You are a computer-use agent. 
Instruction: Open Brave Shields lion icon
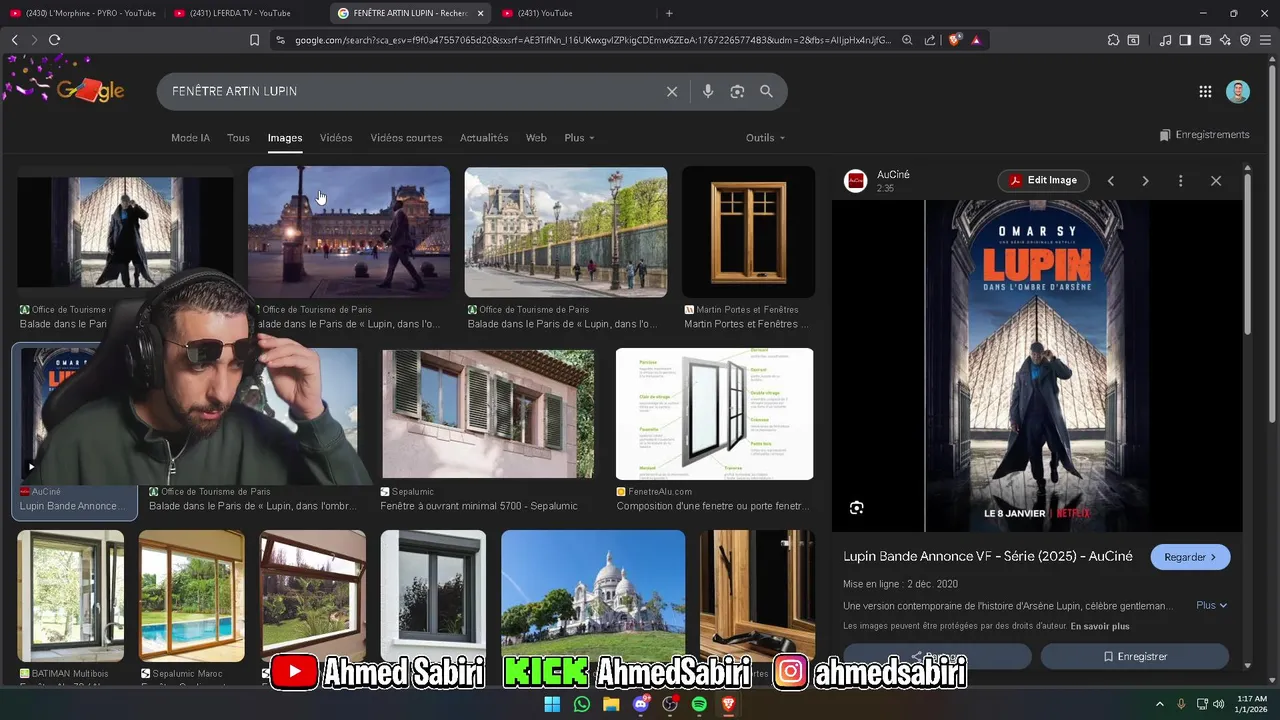(954, 40)
